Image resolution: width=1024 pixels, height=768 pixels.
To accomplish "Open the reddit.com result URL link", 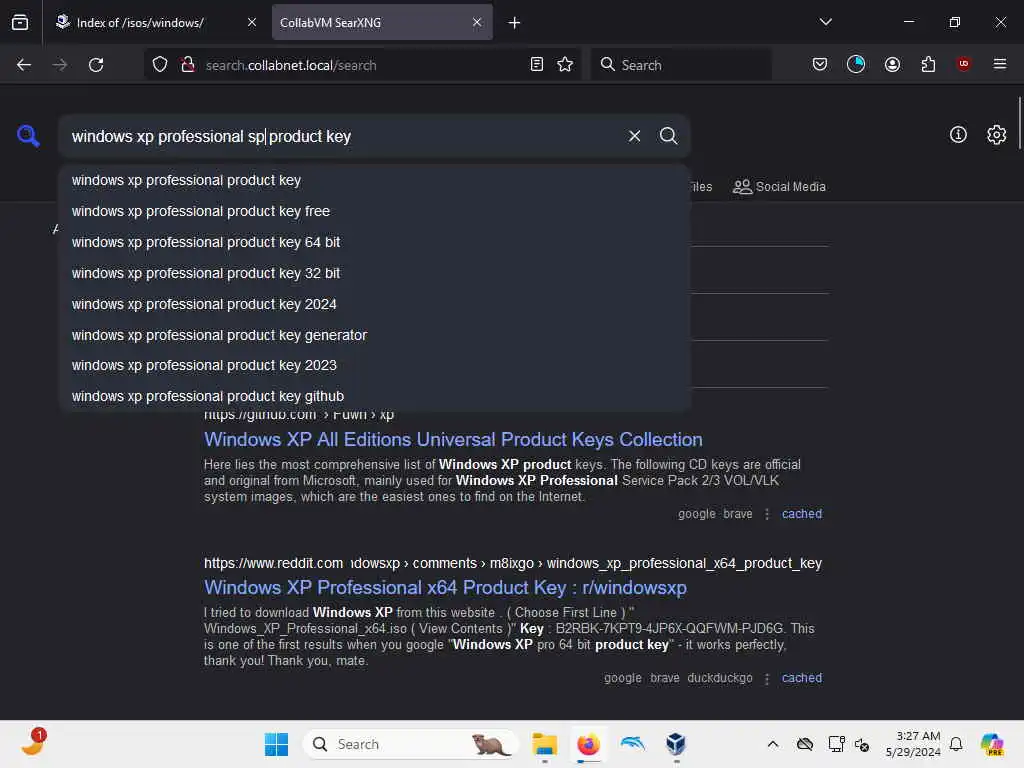I will click(x=513, y=563).
